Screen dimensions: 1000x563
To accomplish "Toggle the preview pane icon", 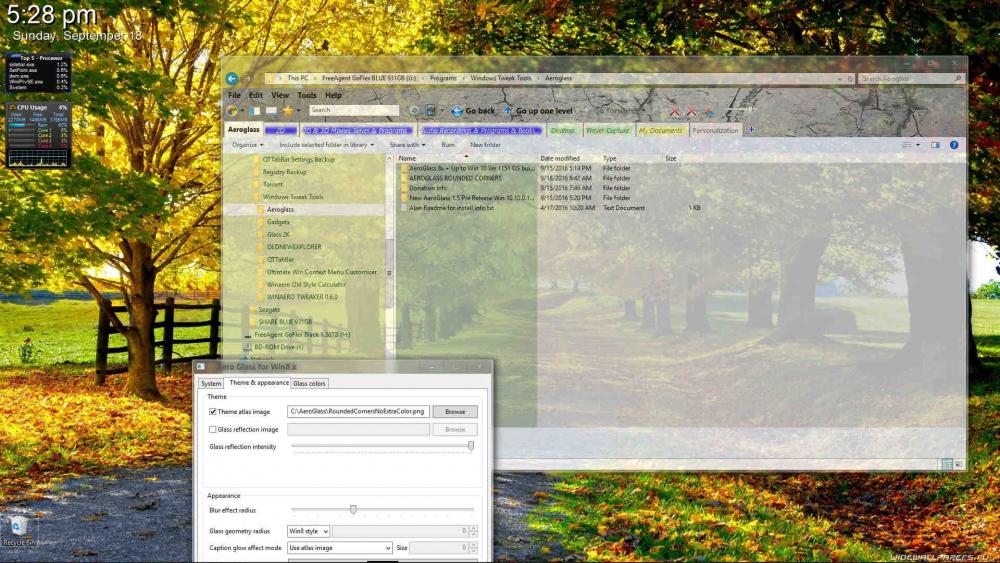I will tap(935, 145).
